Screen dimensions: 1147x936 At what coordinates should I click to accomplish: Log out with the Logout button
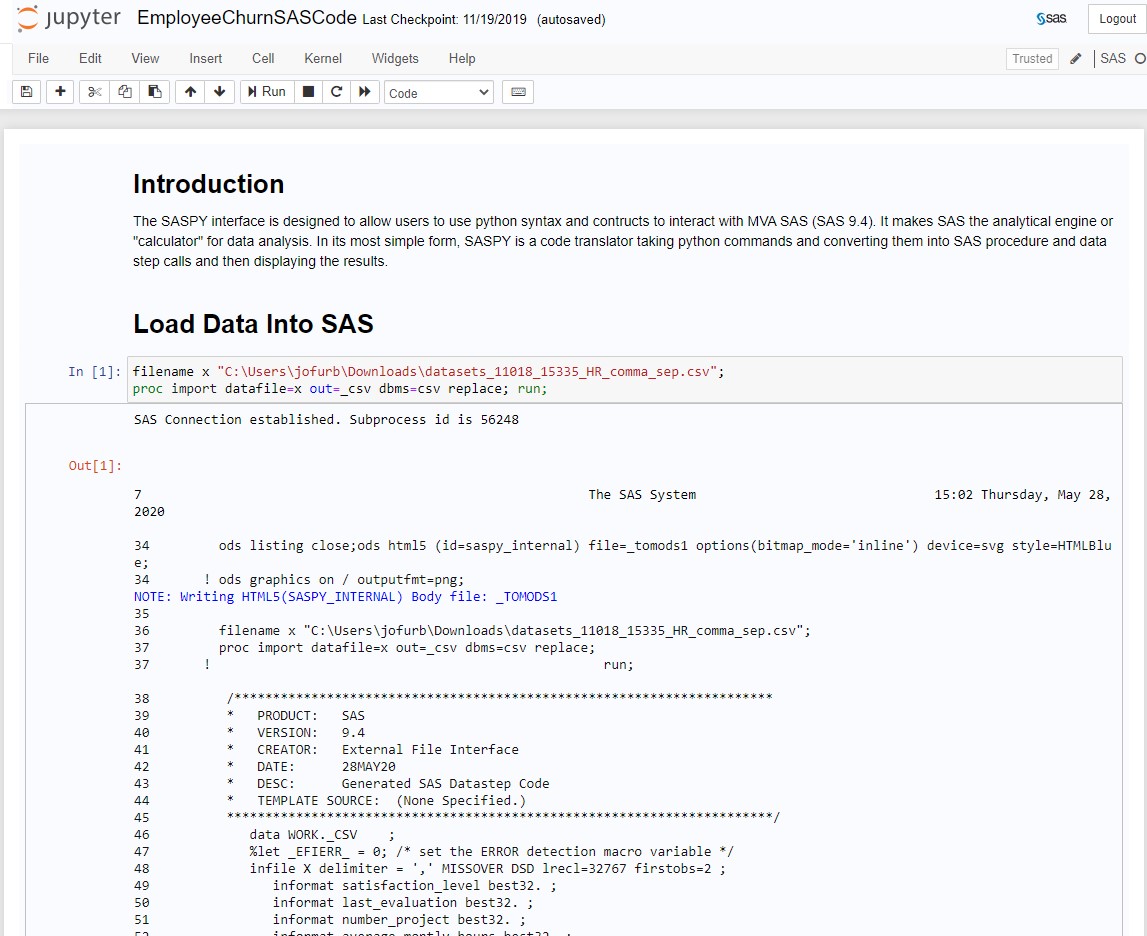(x=1117, y=19)
